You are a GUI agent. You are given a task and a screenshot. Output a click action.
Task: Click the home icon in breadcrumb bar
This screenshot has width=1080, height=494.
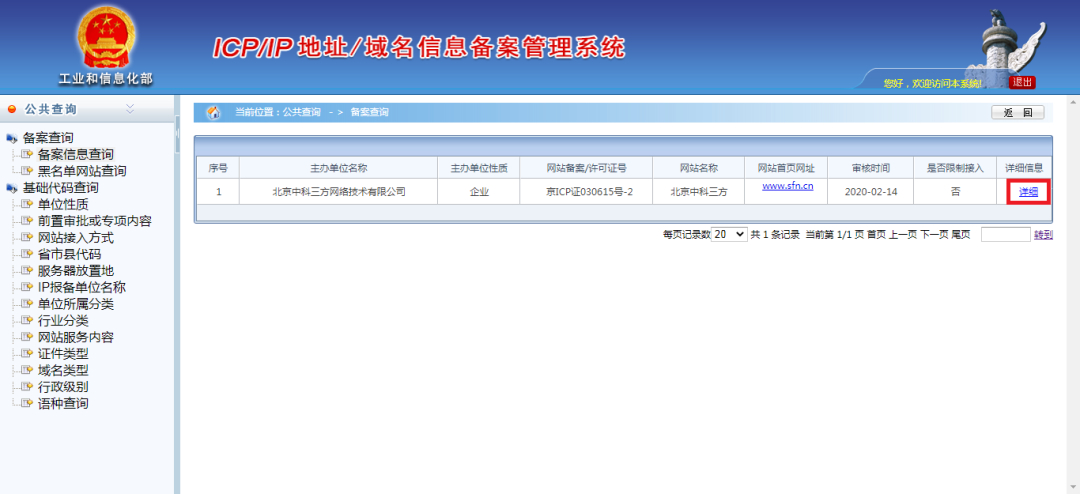[214, 113]
